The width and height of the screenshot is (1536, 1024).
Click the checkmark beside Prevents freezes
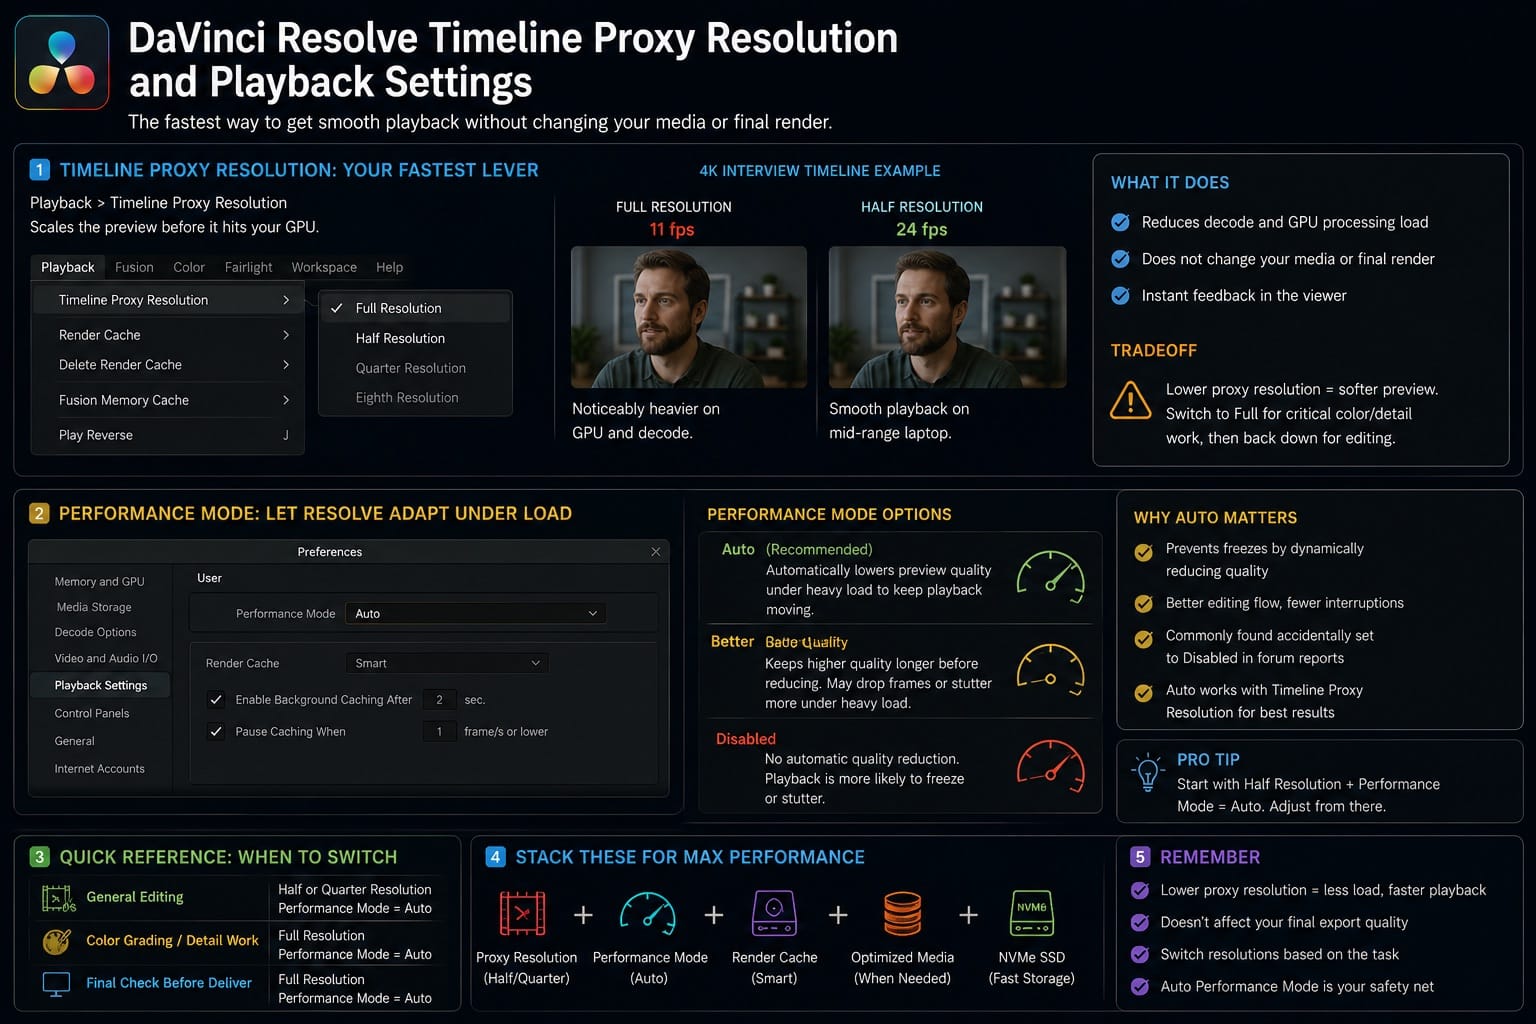1144,552
